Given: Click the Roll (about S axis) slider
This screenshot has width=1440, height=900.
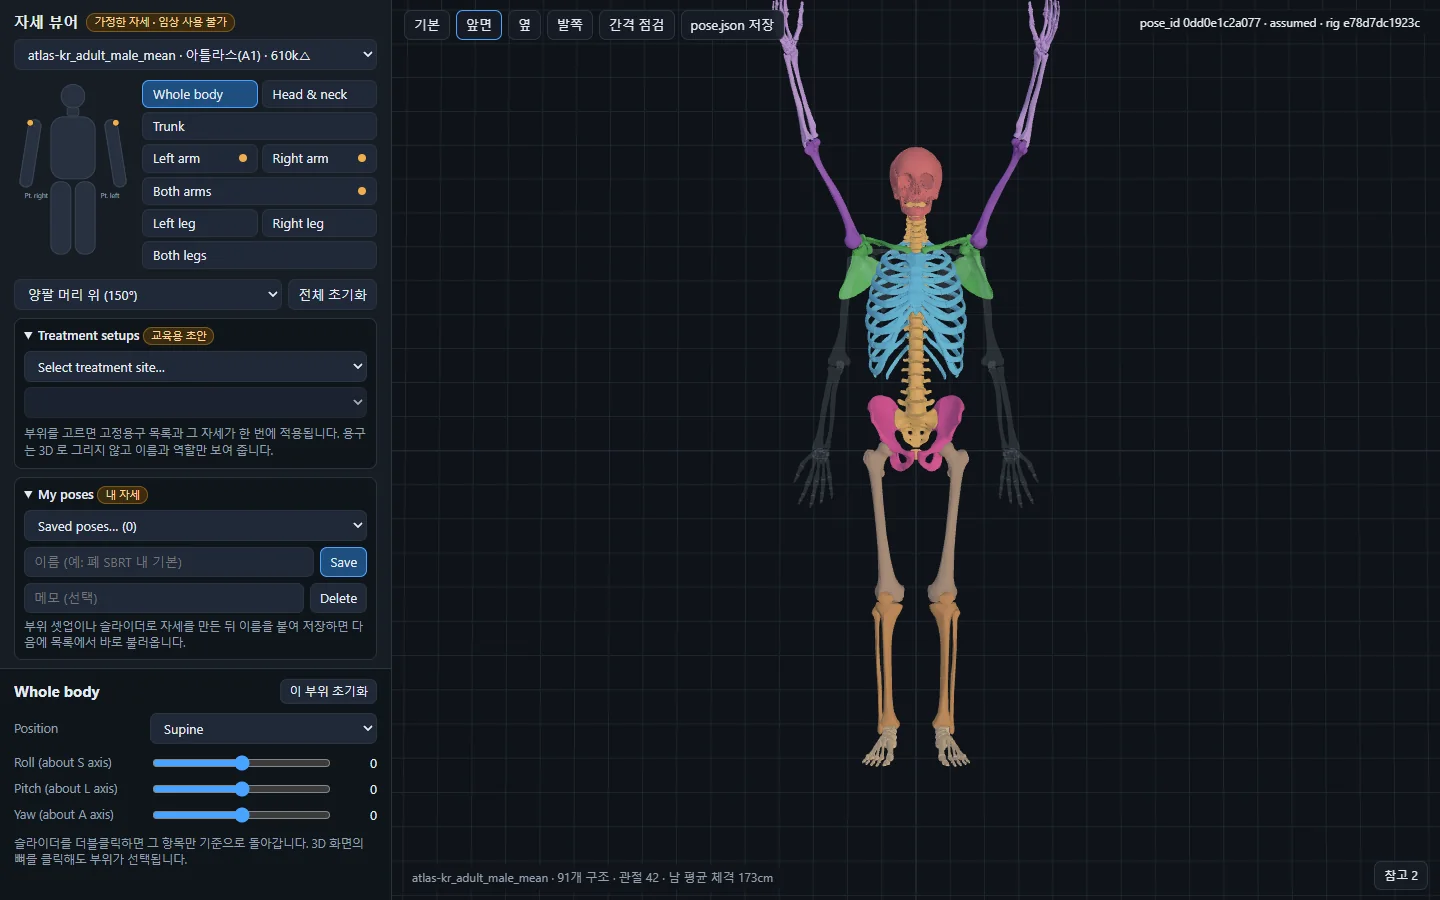Looking at the screenshot, I should (x=241, y=763).
